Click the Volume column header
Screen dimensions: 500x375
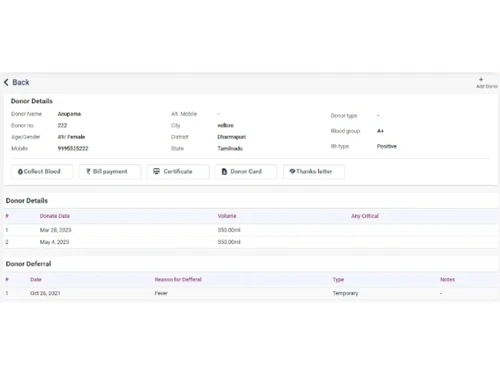[227, 216]
